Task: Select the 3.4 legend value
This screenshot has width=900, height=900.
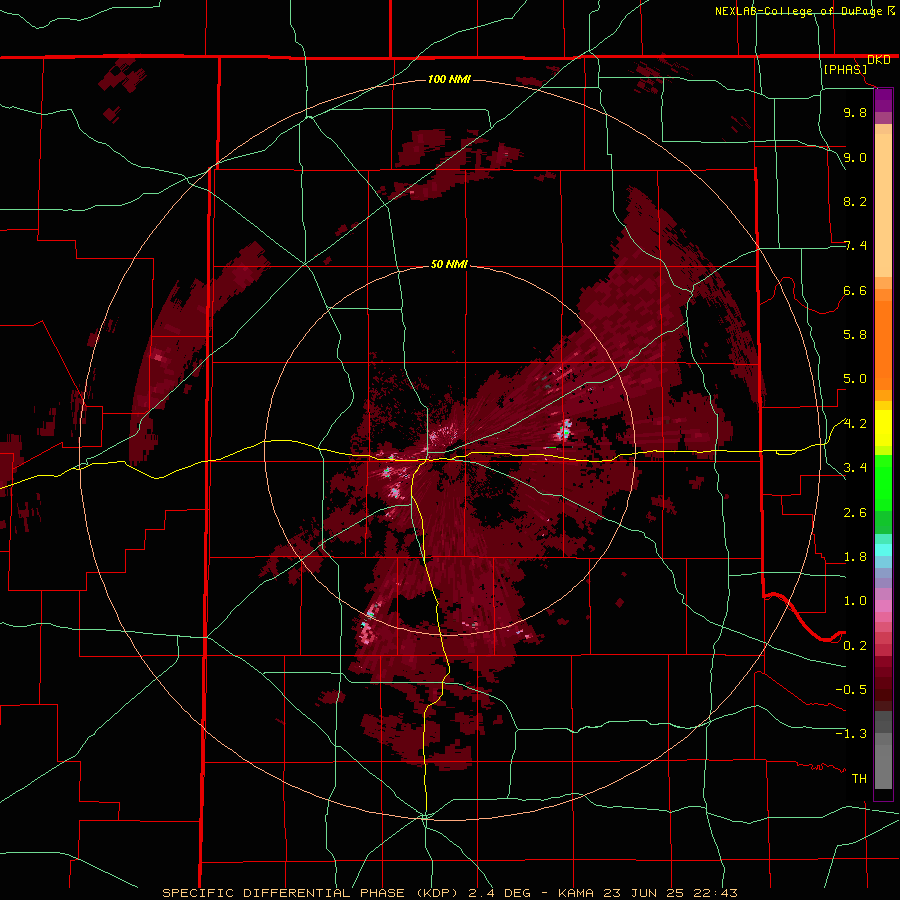Action: [x=855, y=468]
